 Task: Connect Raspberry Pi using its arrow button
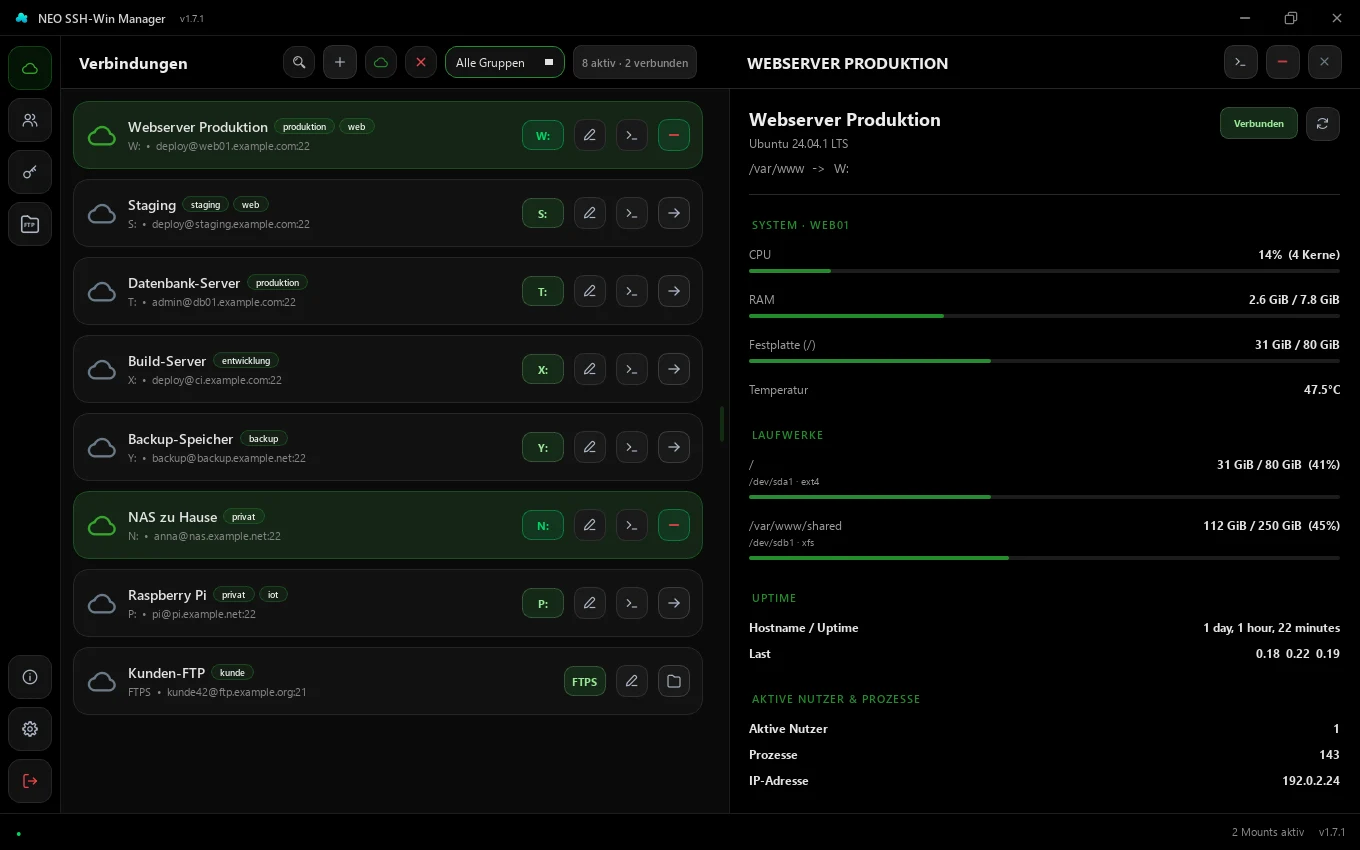tap(674, 603)
